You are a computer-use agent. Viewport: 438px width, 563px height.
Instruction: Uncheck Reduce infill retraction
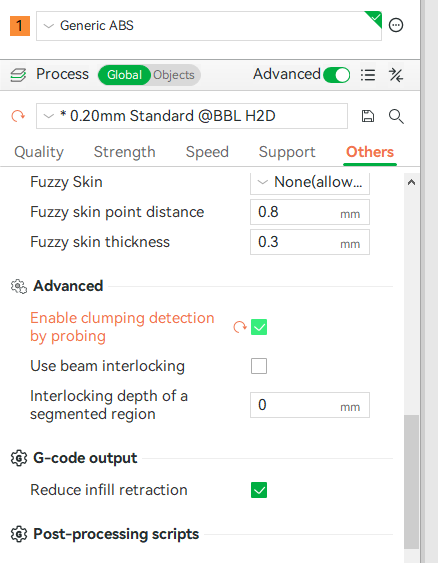click(259, 490)
